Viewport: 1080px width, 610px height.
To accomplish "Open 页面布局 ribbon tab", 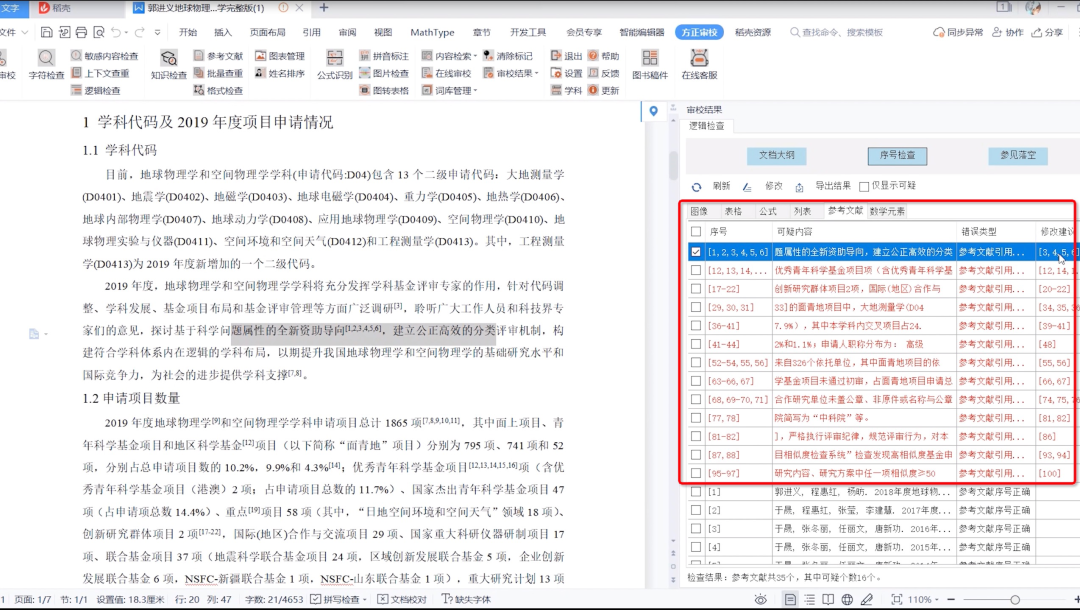I will point(267,32).
